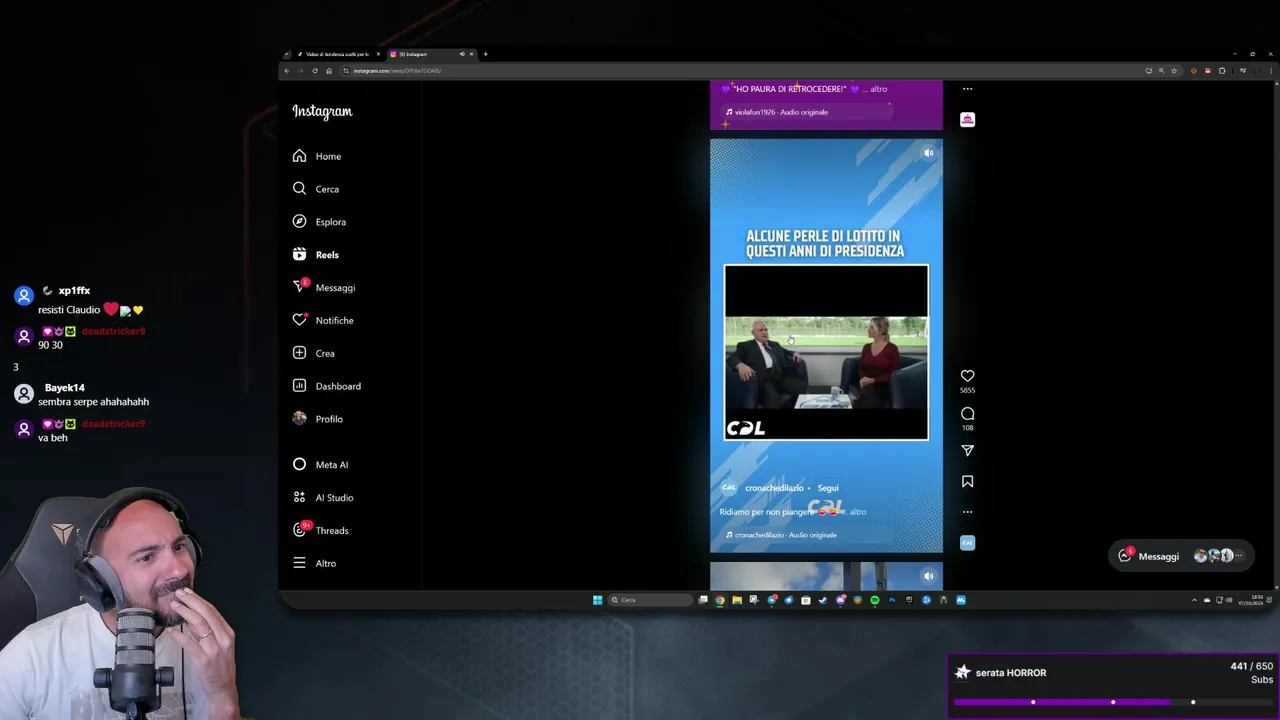The height and width of the screenshot is (720, 1280).
Task: Open Meta AI from the sidebar
Action: [320, 464]
